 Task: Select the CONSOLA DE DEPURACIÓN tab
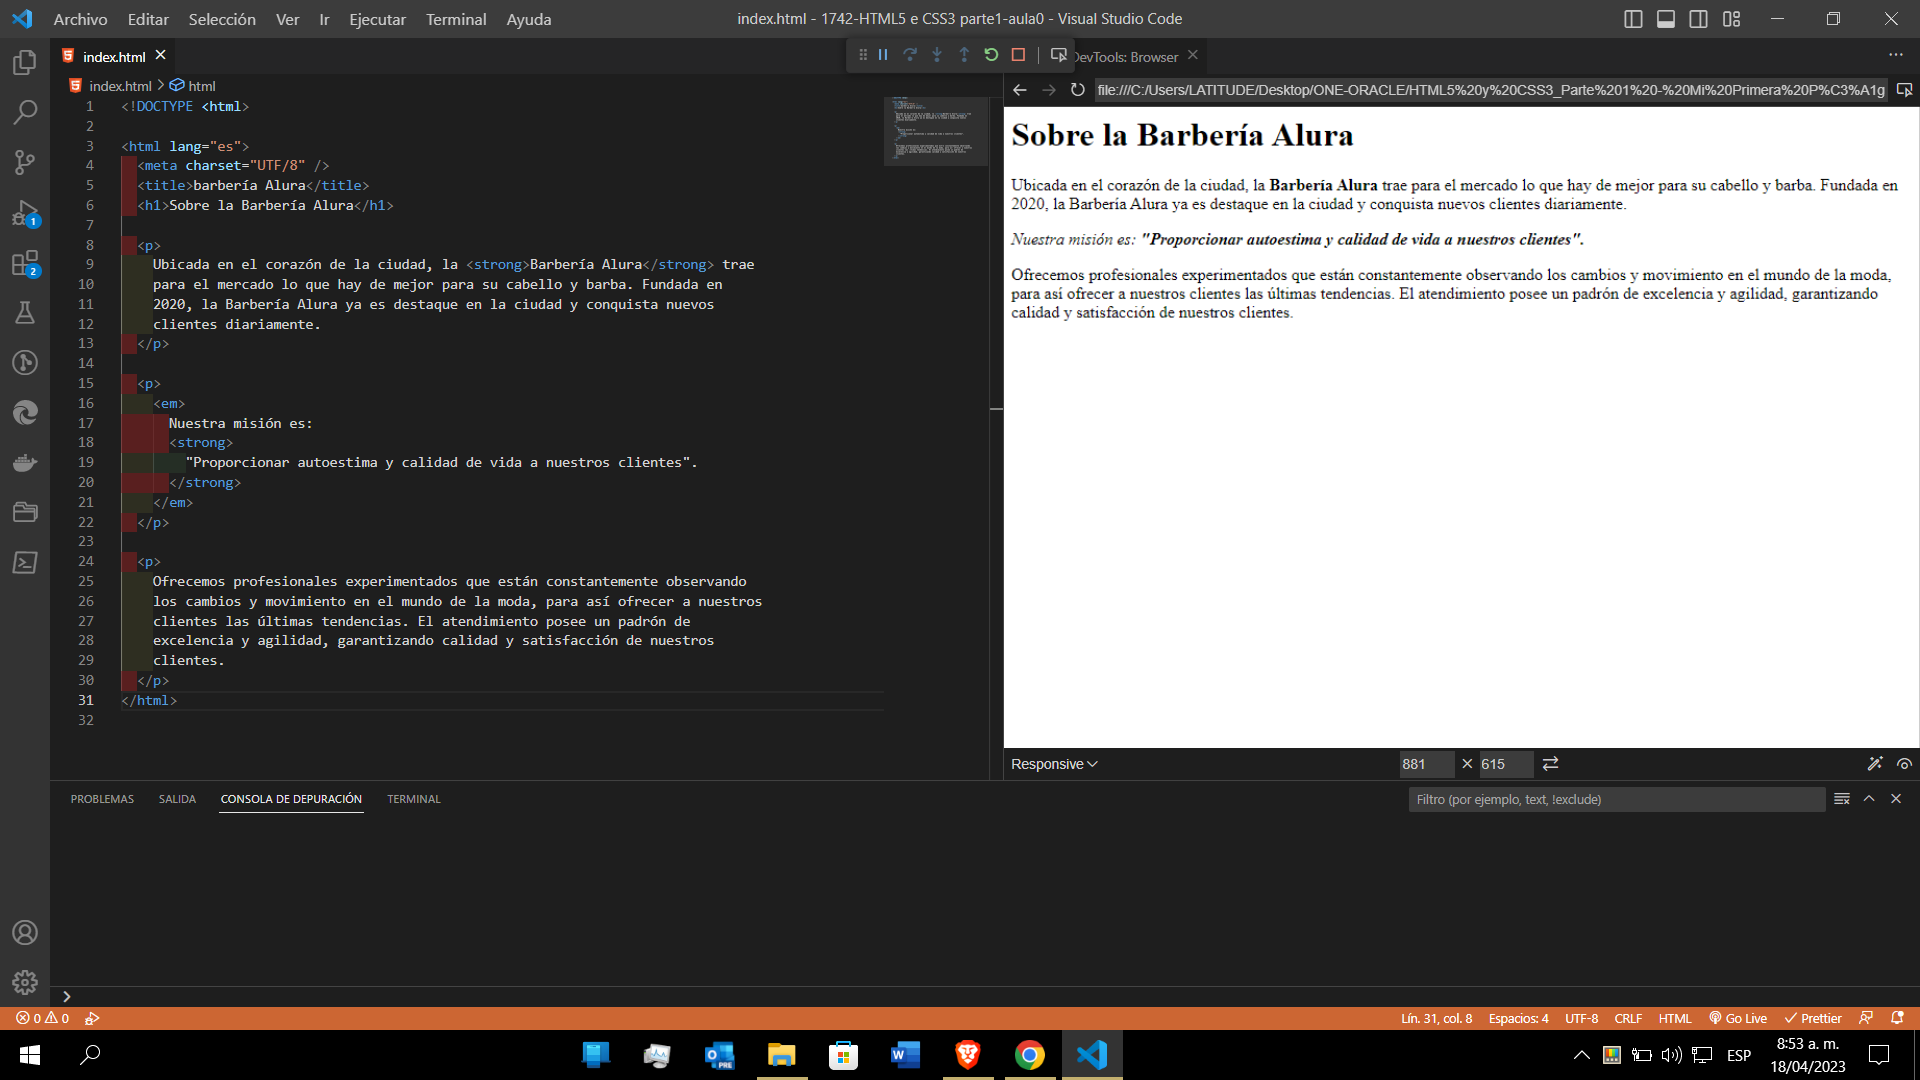tap(290, 799)
